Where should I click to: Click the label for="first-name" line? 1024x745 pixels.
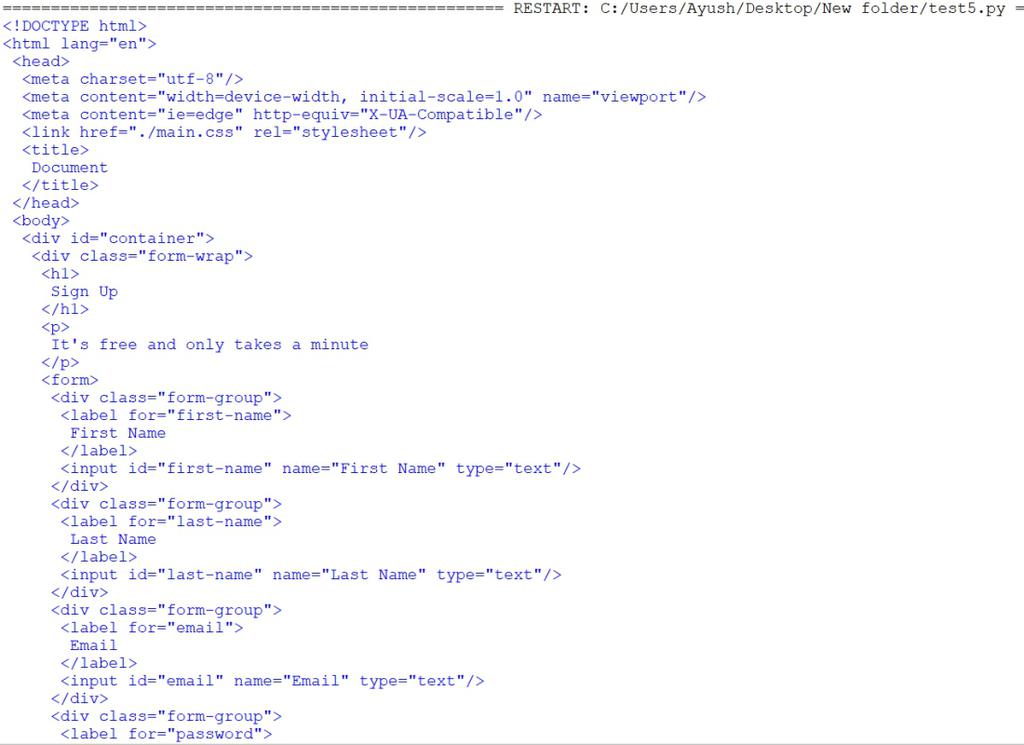[x=176, y=415]
